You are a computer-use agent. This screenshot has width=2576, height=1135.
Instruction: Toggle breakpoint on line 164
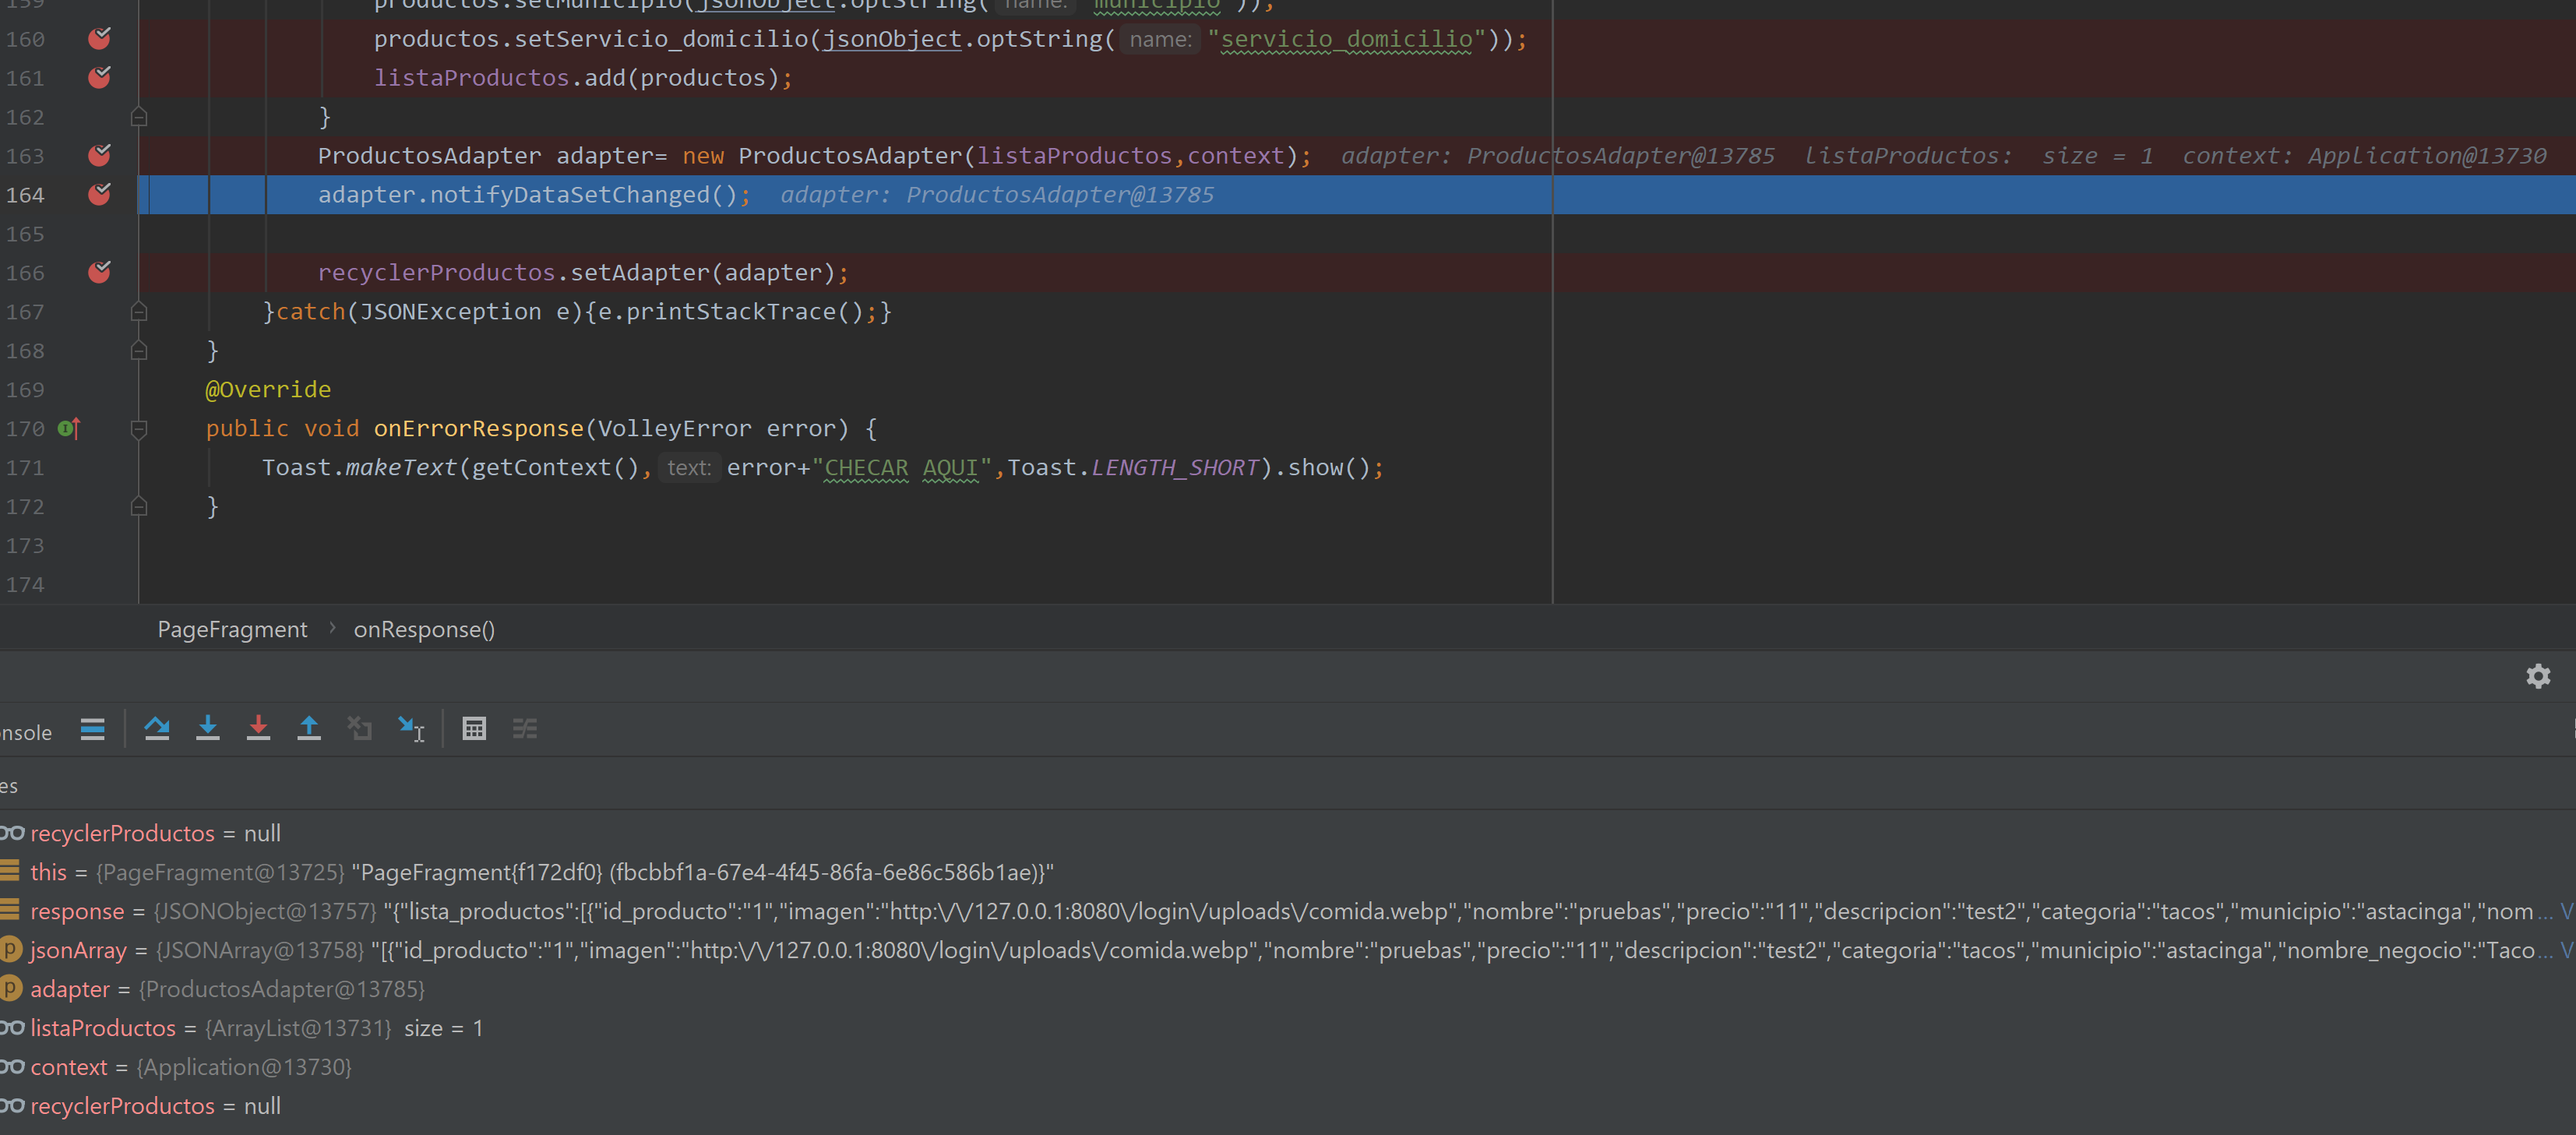[x=99, y=194]
